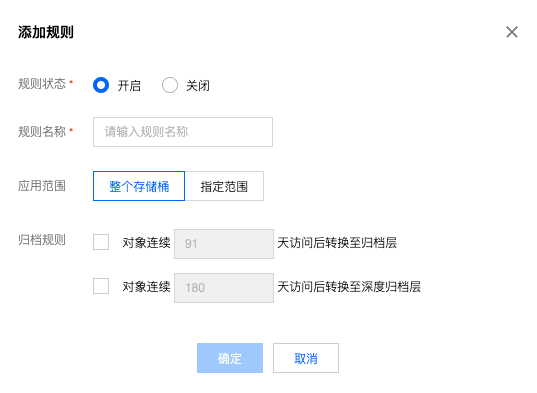Cancel the dialog with the 取消 button
Viewport: 537px width, 393px height.
click(x=306, y=358)
